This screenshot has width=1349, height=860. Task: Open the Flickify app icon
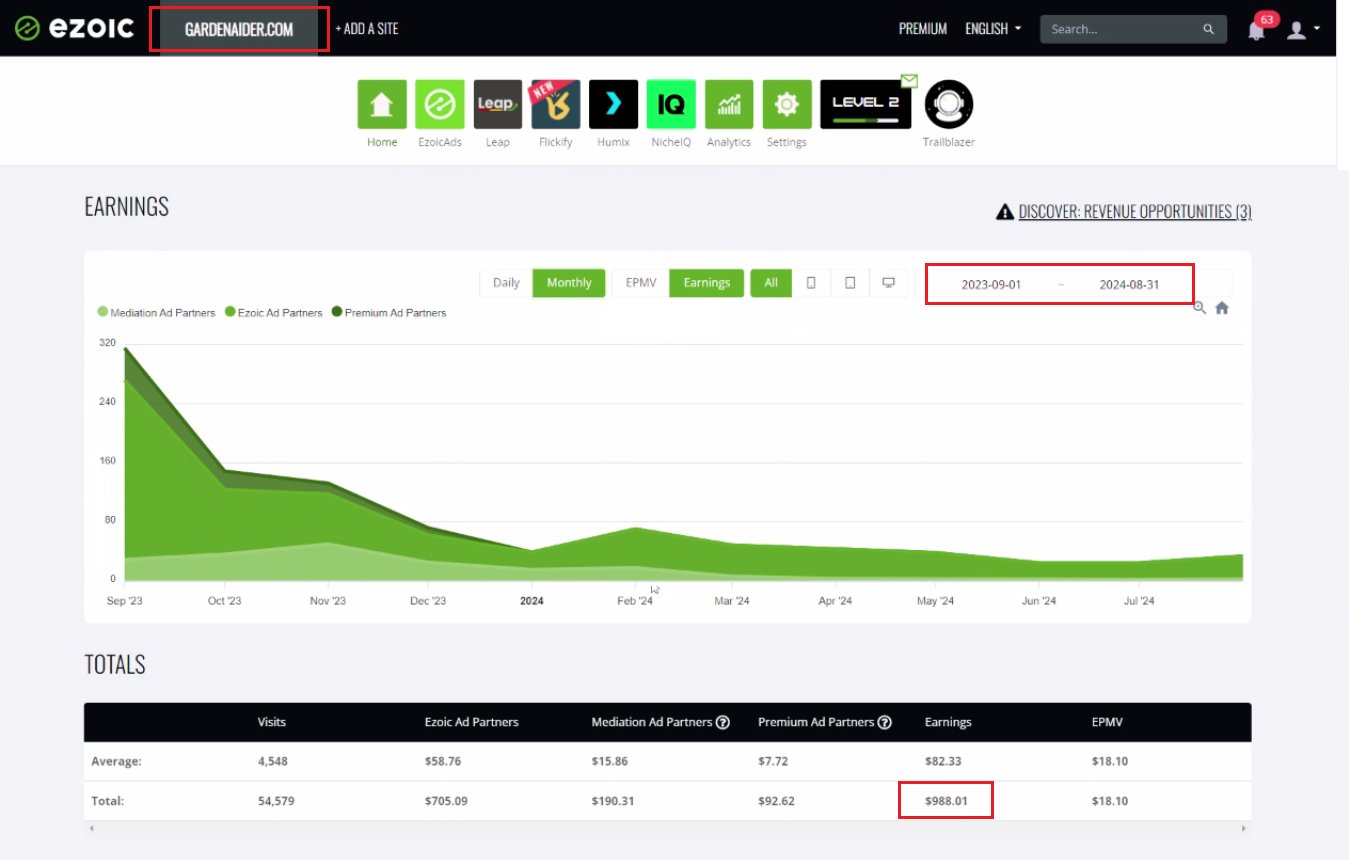pos(556,104)
